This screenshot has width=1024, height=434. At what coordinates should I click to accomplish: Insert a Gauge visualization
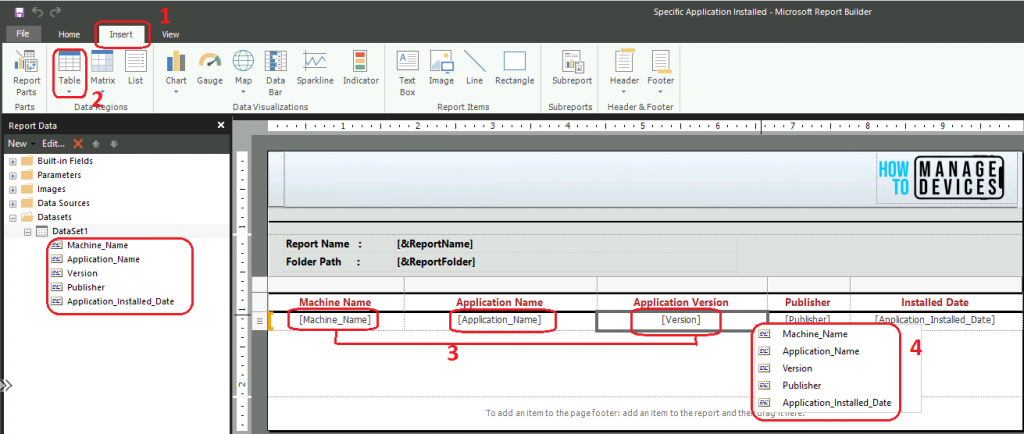(210, 68)
